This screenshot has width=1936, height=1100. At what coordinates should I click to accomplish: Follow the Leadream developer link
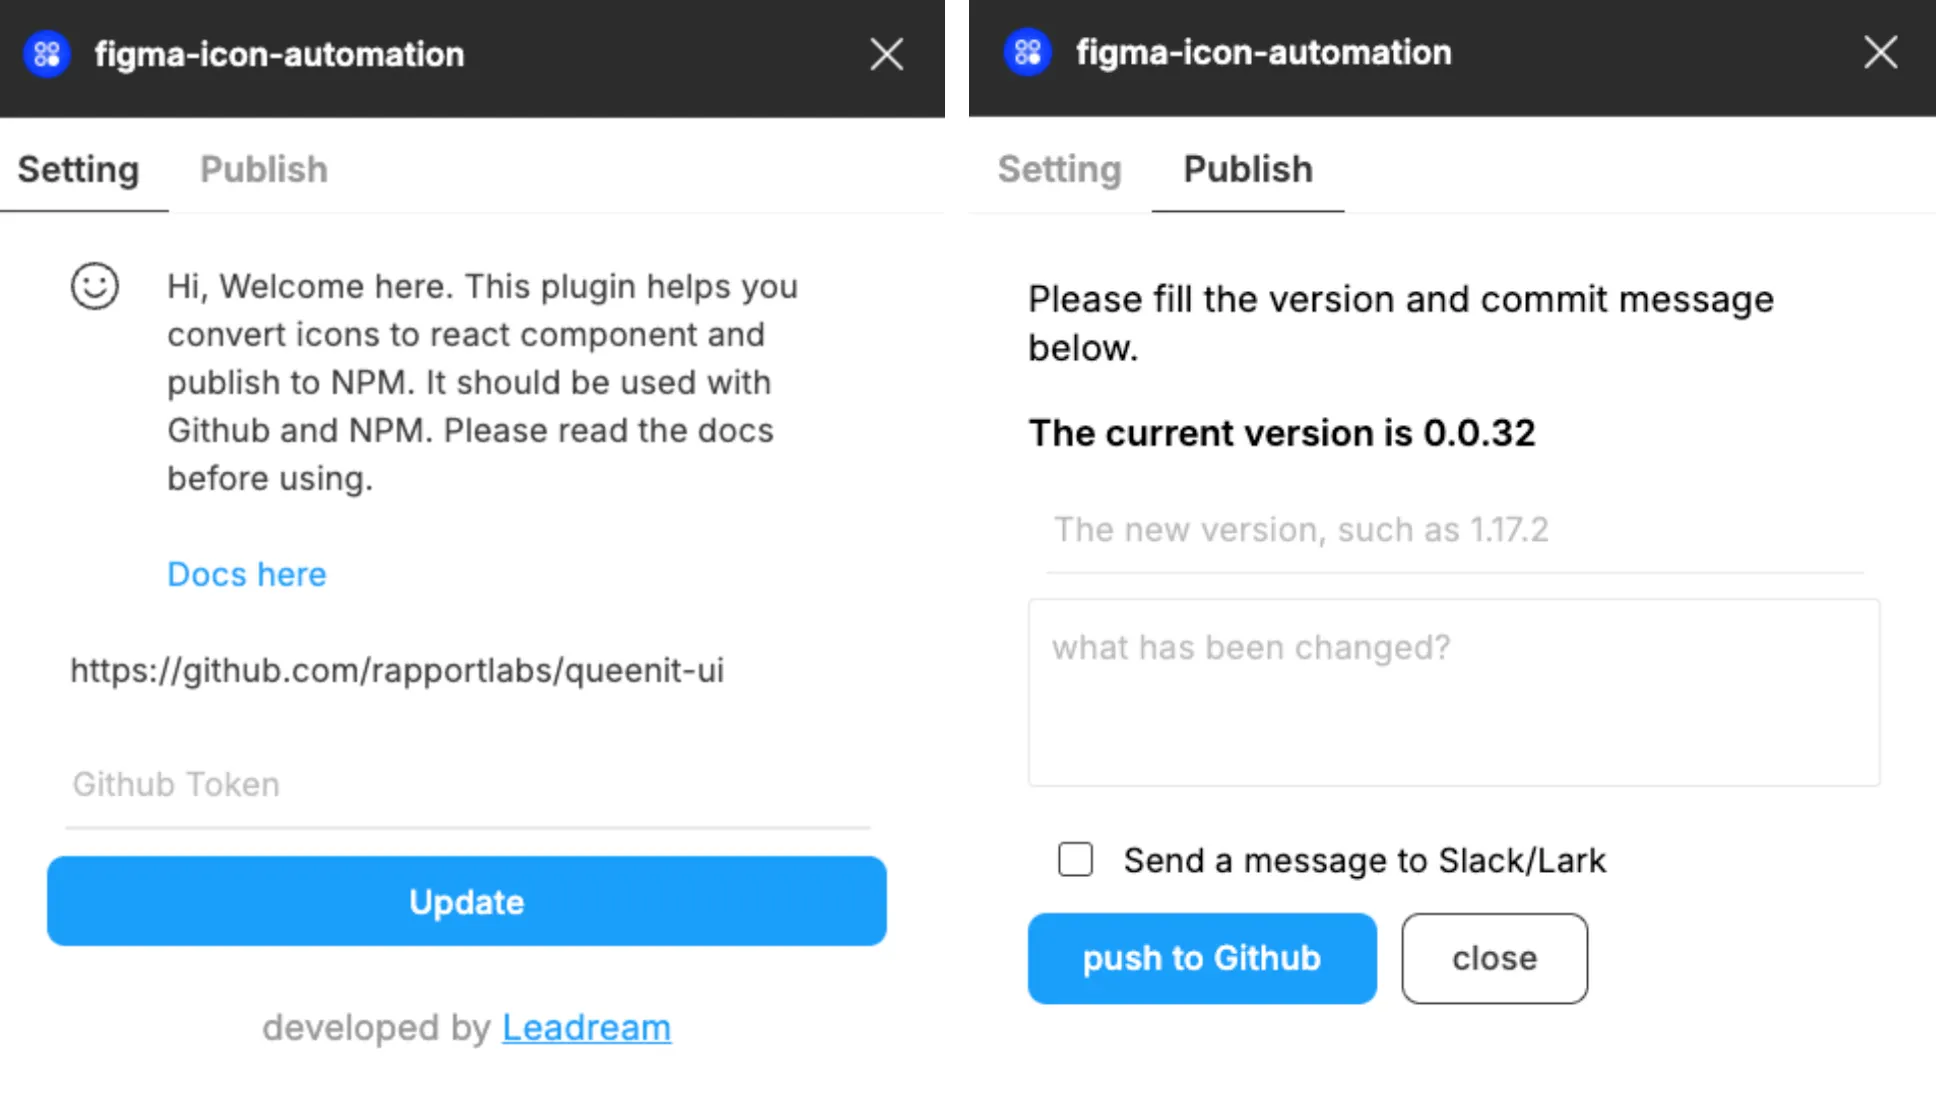[586, 1027]
